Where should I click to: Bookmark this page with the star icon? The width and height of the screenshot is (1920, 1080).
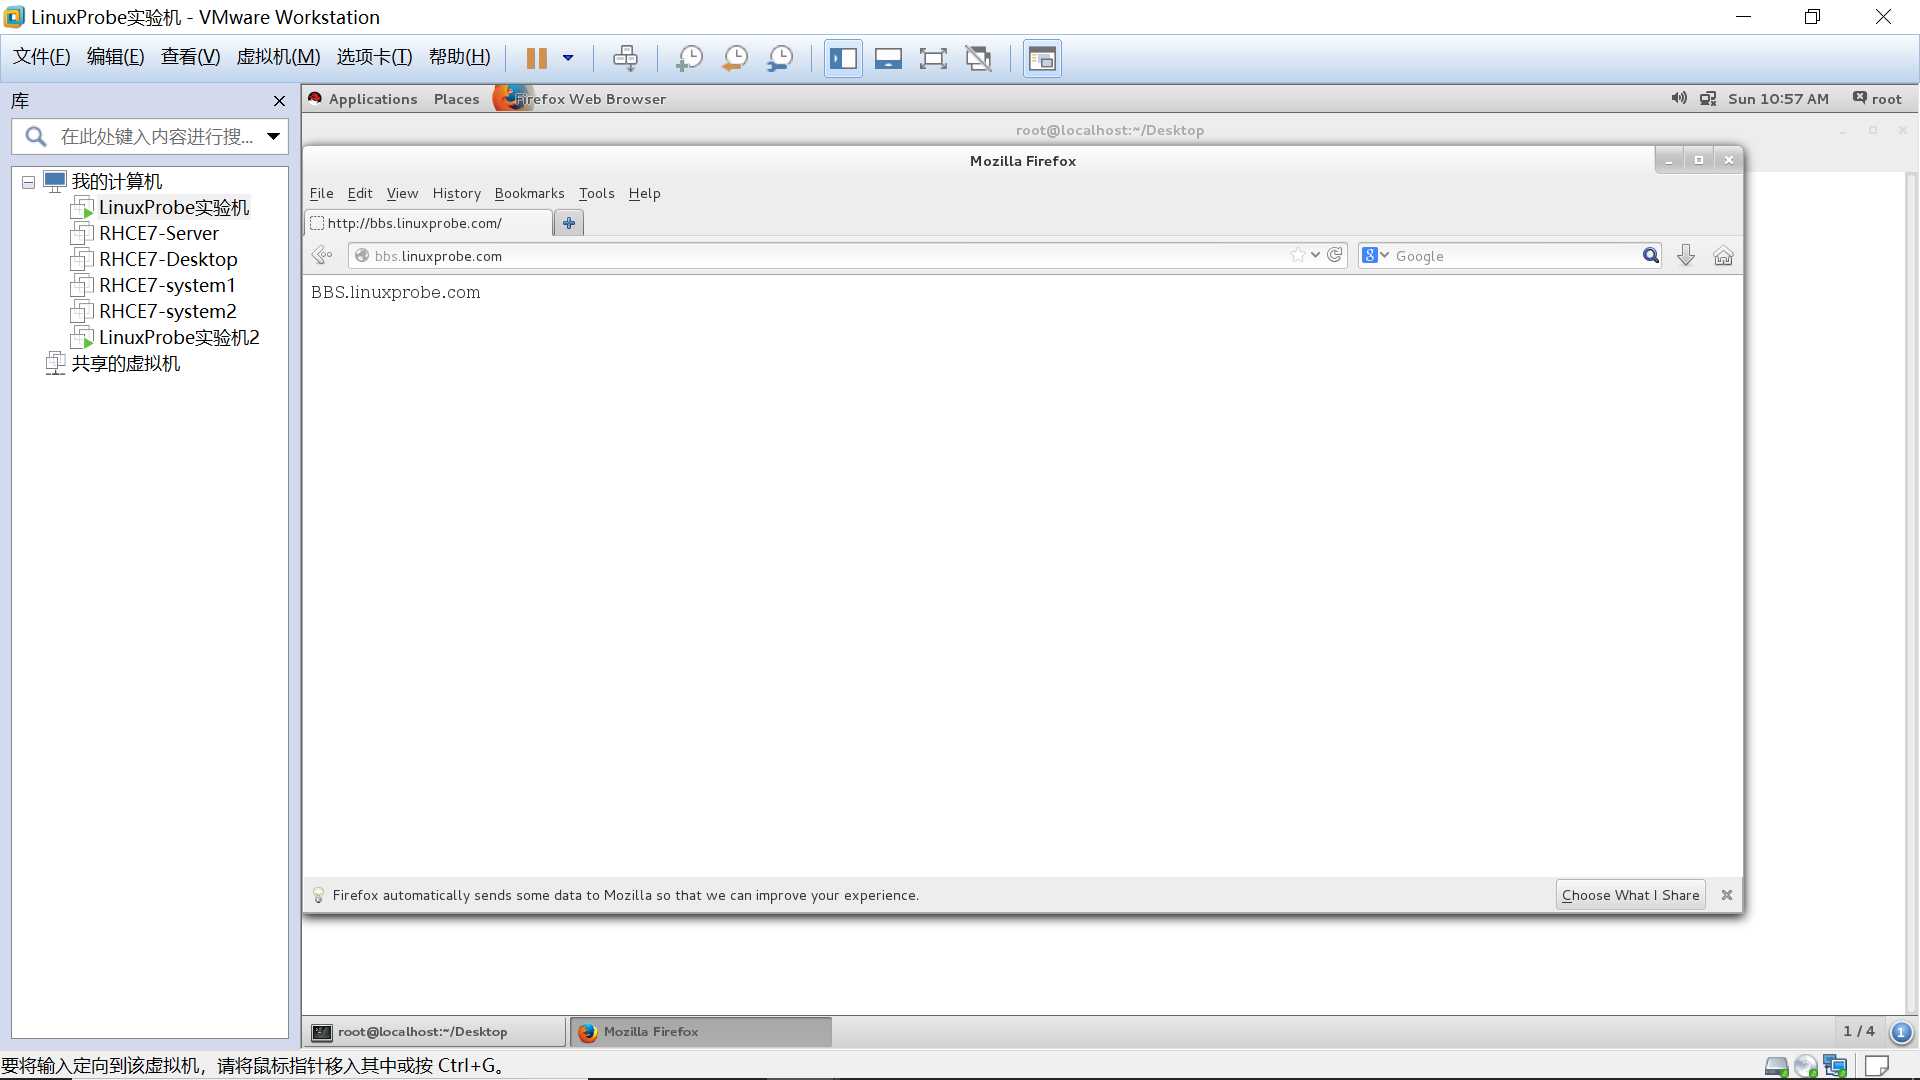click(1298, 255)
